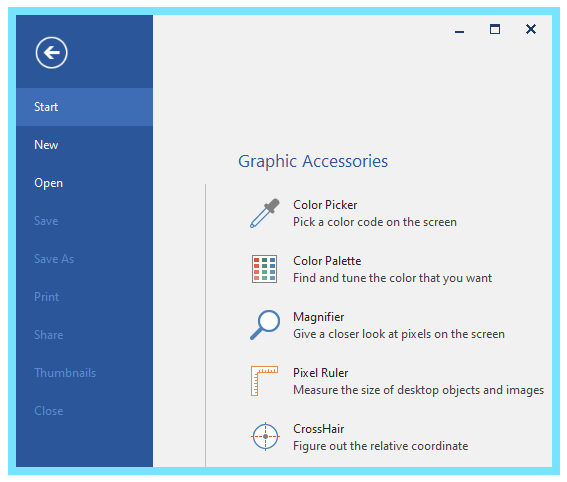Select Close in the sidebar
The height and width of the screenshot is (482, 567).
click(x=85, y=411)
